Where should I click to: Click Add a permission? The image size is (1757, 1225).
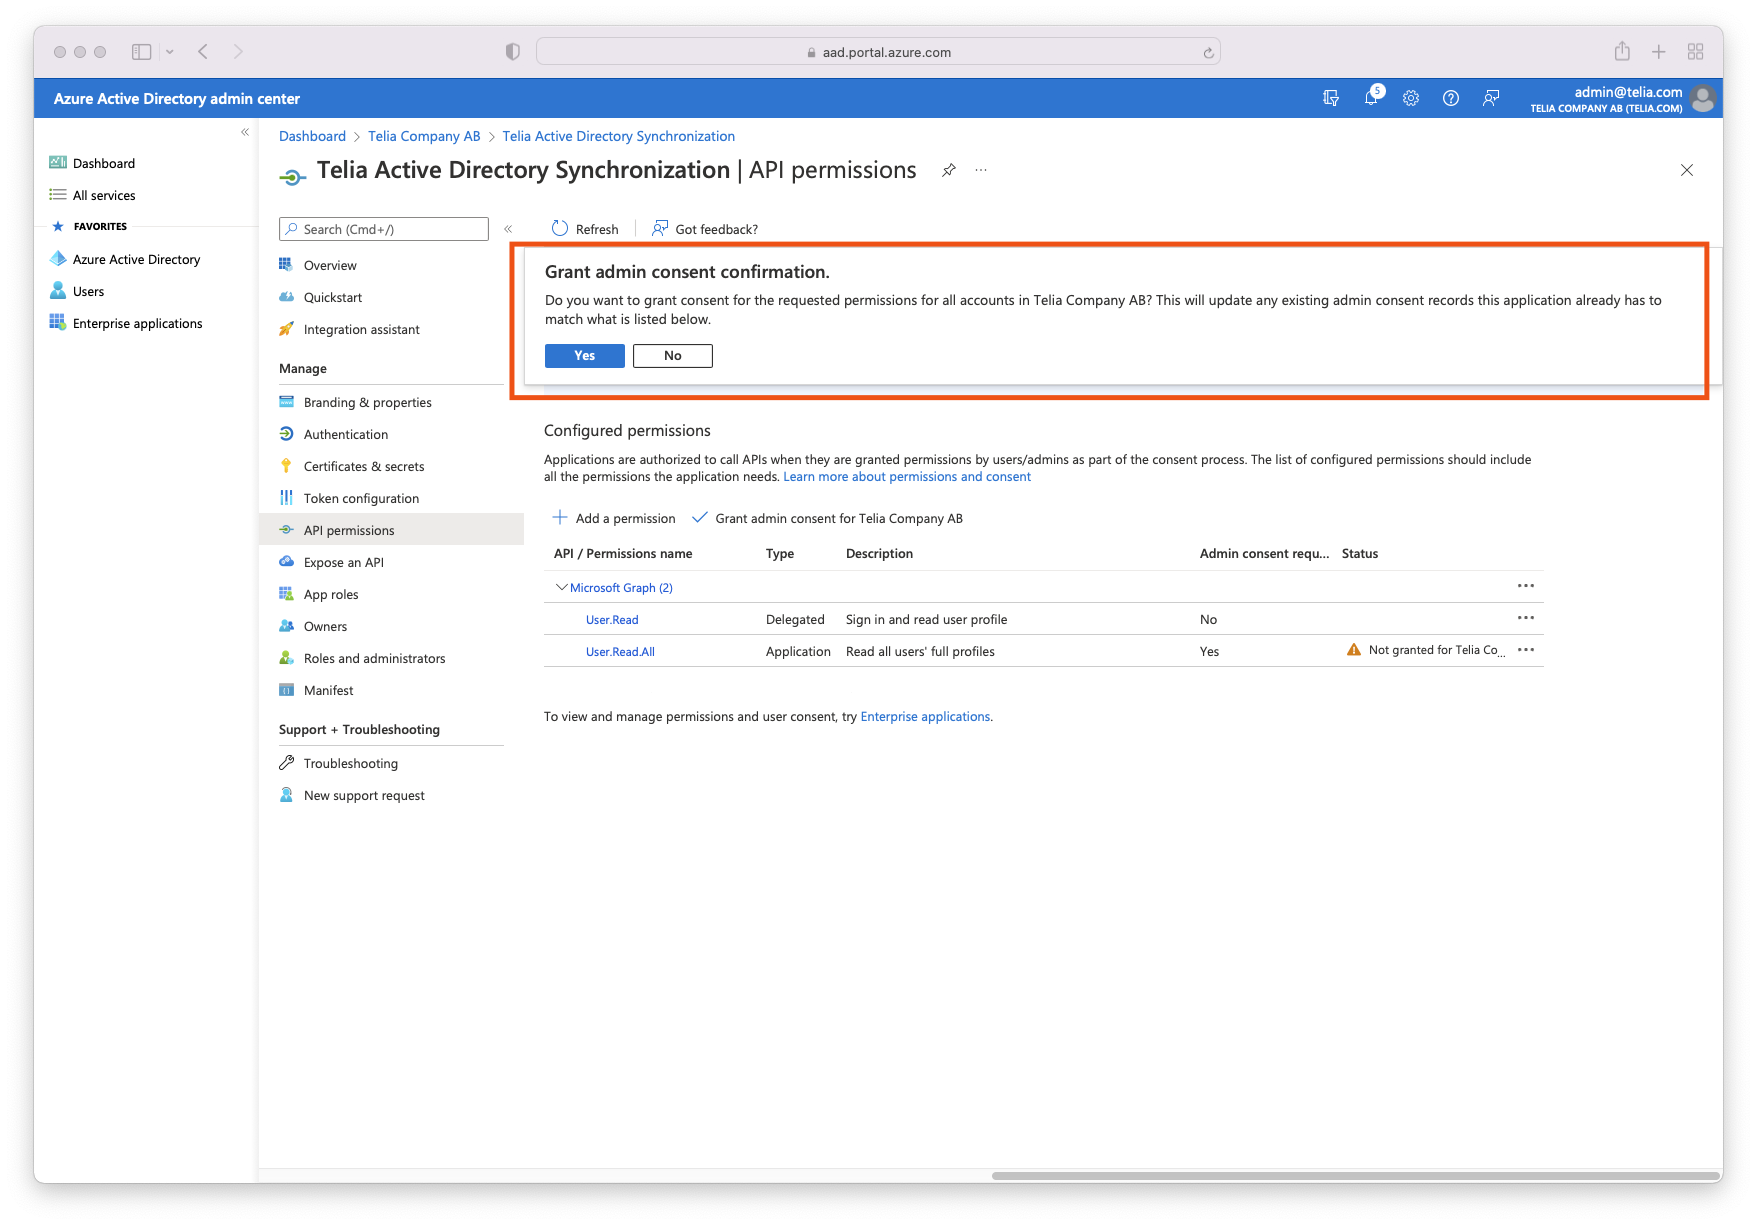614,518
